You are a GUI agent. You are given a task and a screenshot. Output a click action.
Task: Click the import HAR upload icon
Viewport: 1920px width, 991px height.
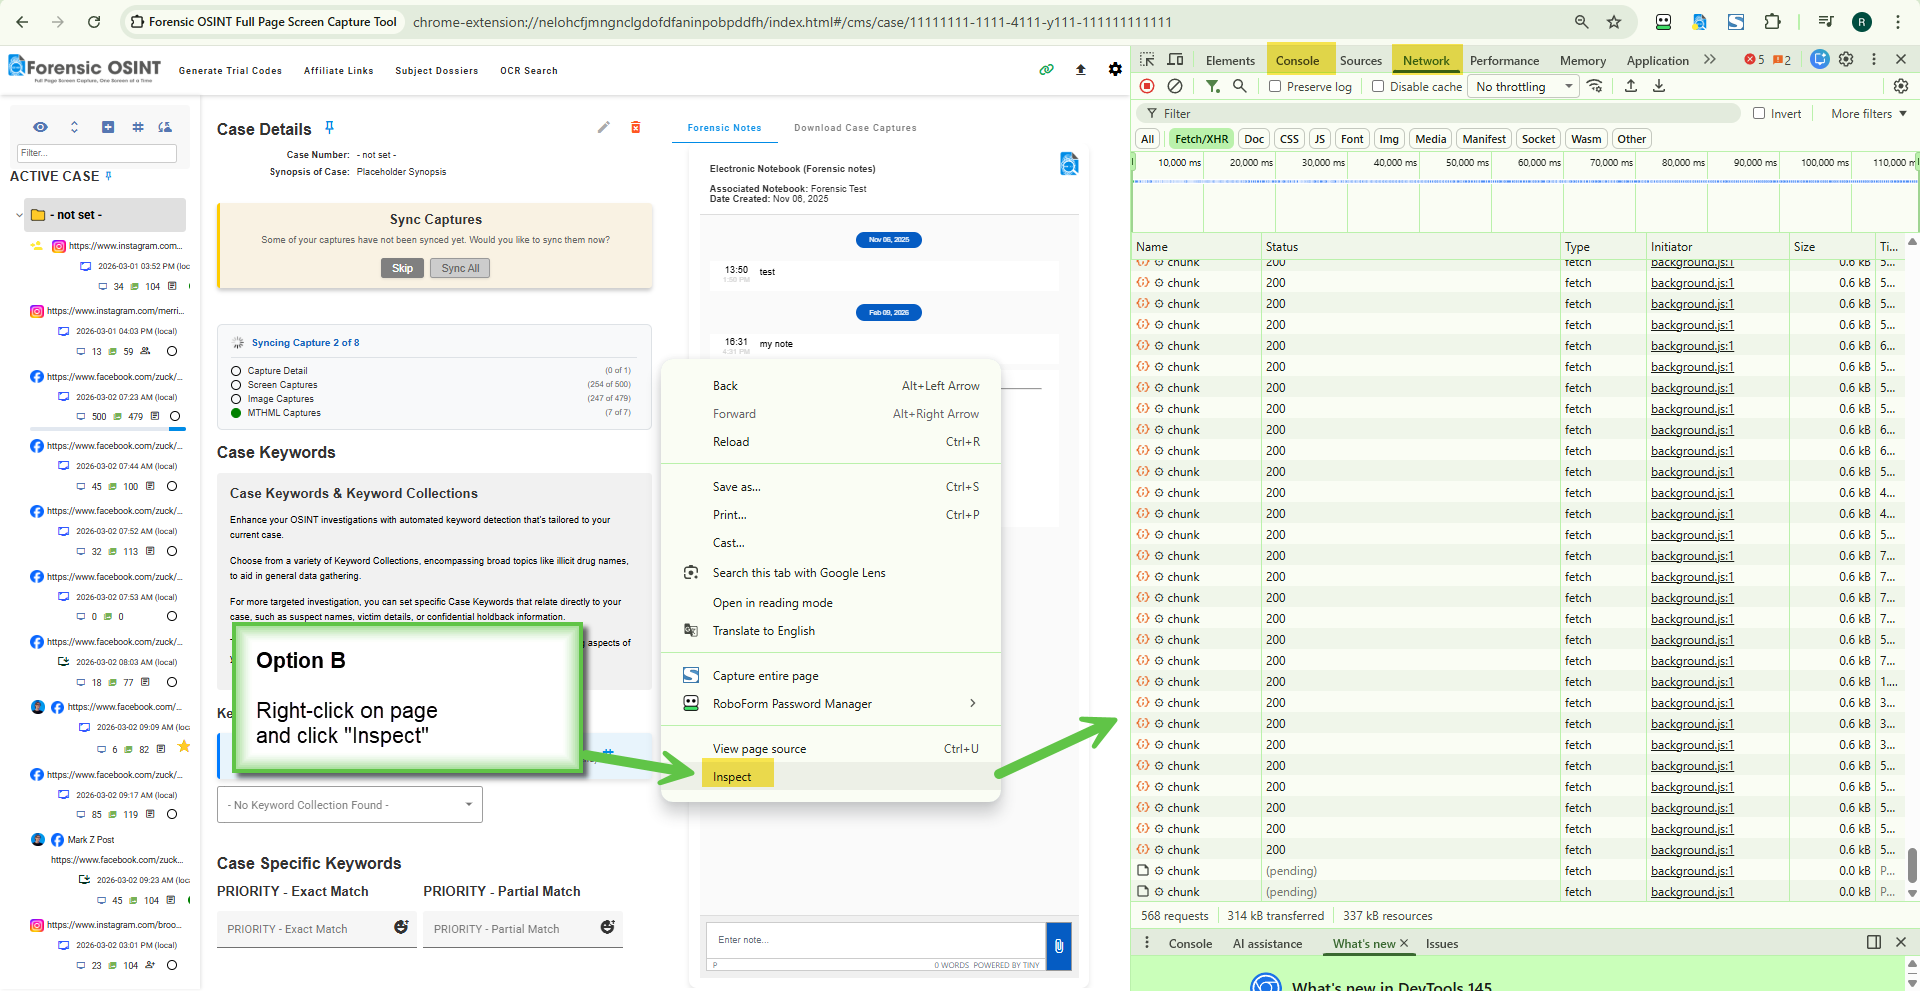click(x=1631, y=87)
